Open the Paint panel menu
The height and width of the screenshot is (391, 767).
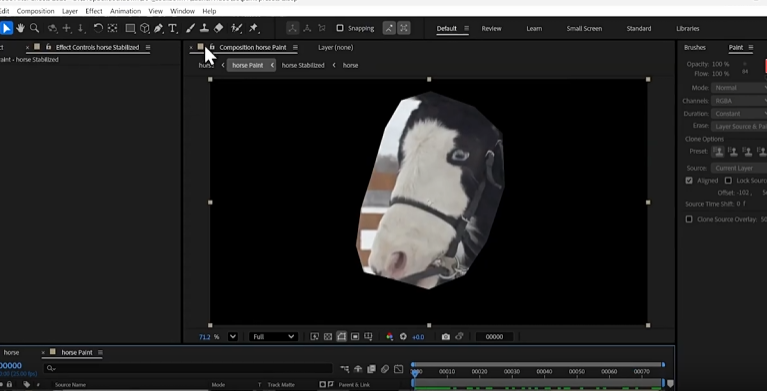[750, 47]
